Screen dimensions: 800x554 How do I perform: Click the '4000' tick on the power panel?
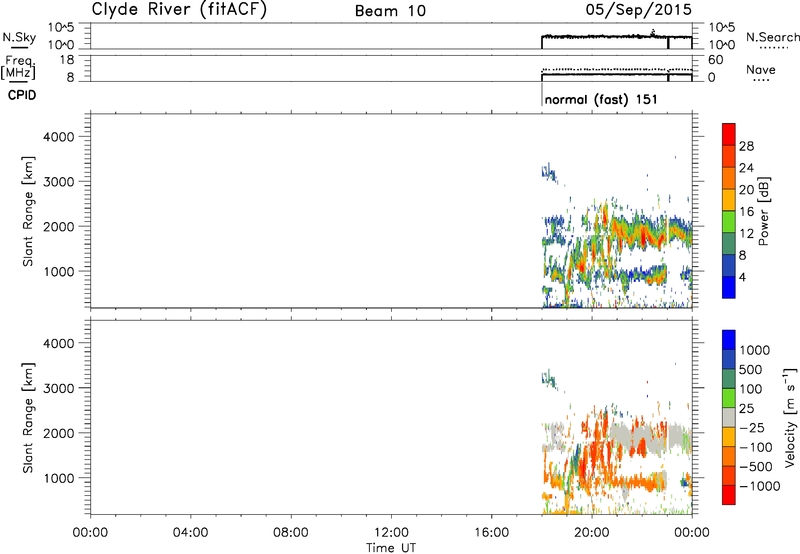click(x=58, y=137)
